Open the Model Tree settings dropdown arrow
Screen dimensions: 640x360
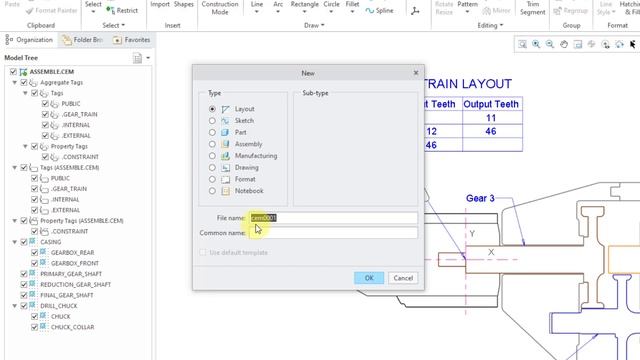(x=148, y=58)
